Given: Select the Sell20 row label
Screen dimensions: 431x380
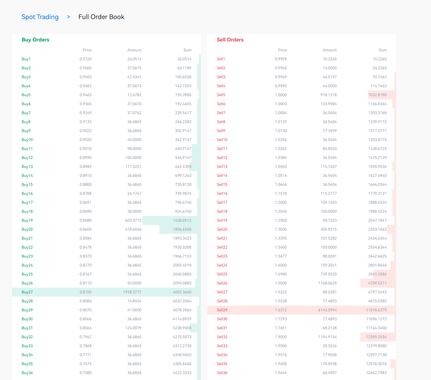Looking at the screenshot, I should tap(222, 230).
